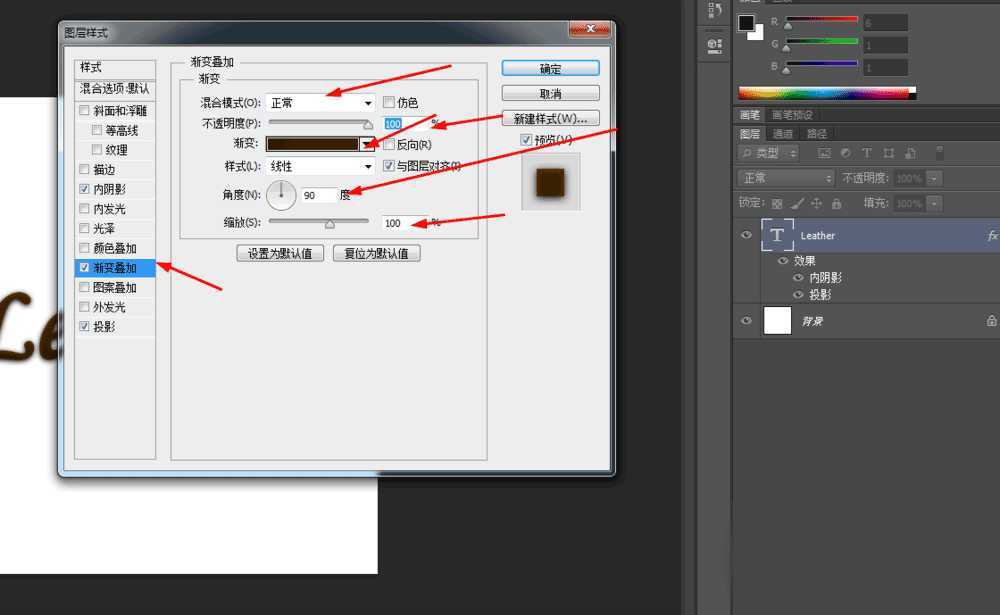Viewport: 1000px width, 615px height.
Task: Click the lock transparent pixels icon
Action: coord(776,203)
